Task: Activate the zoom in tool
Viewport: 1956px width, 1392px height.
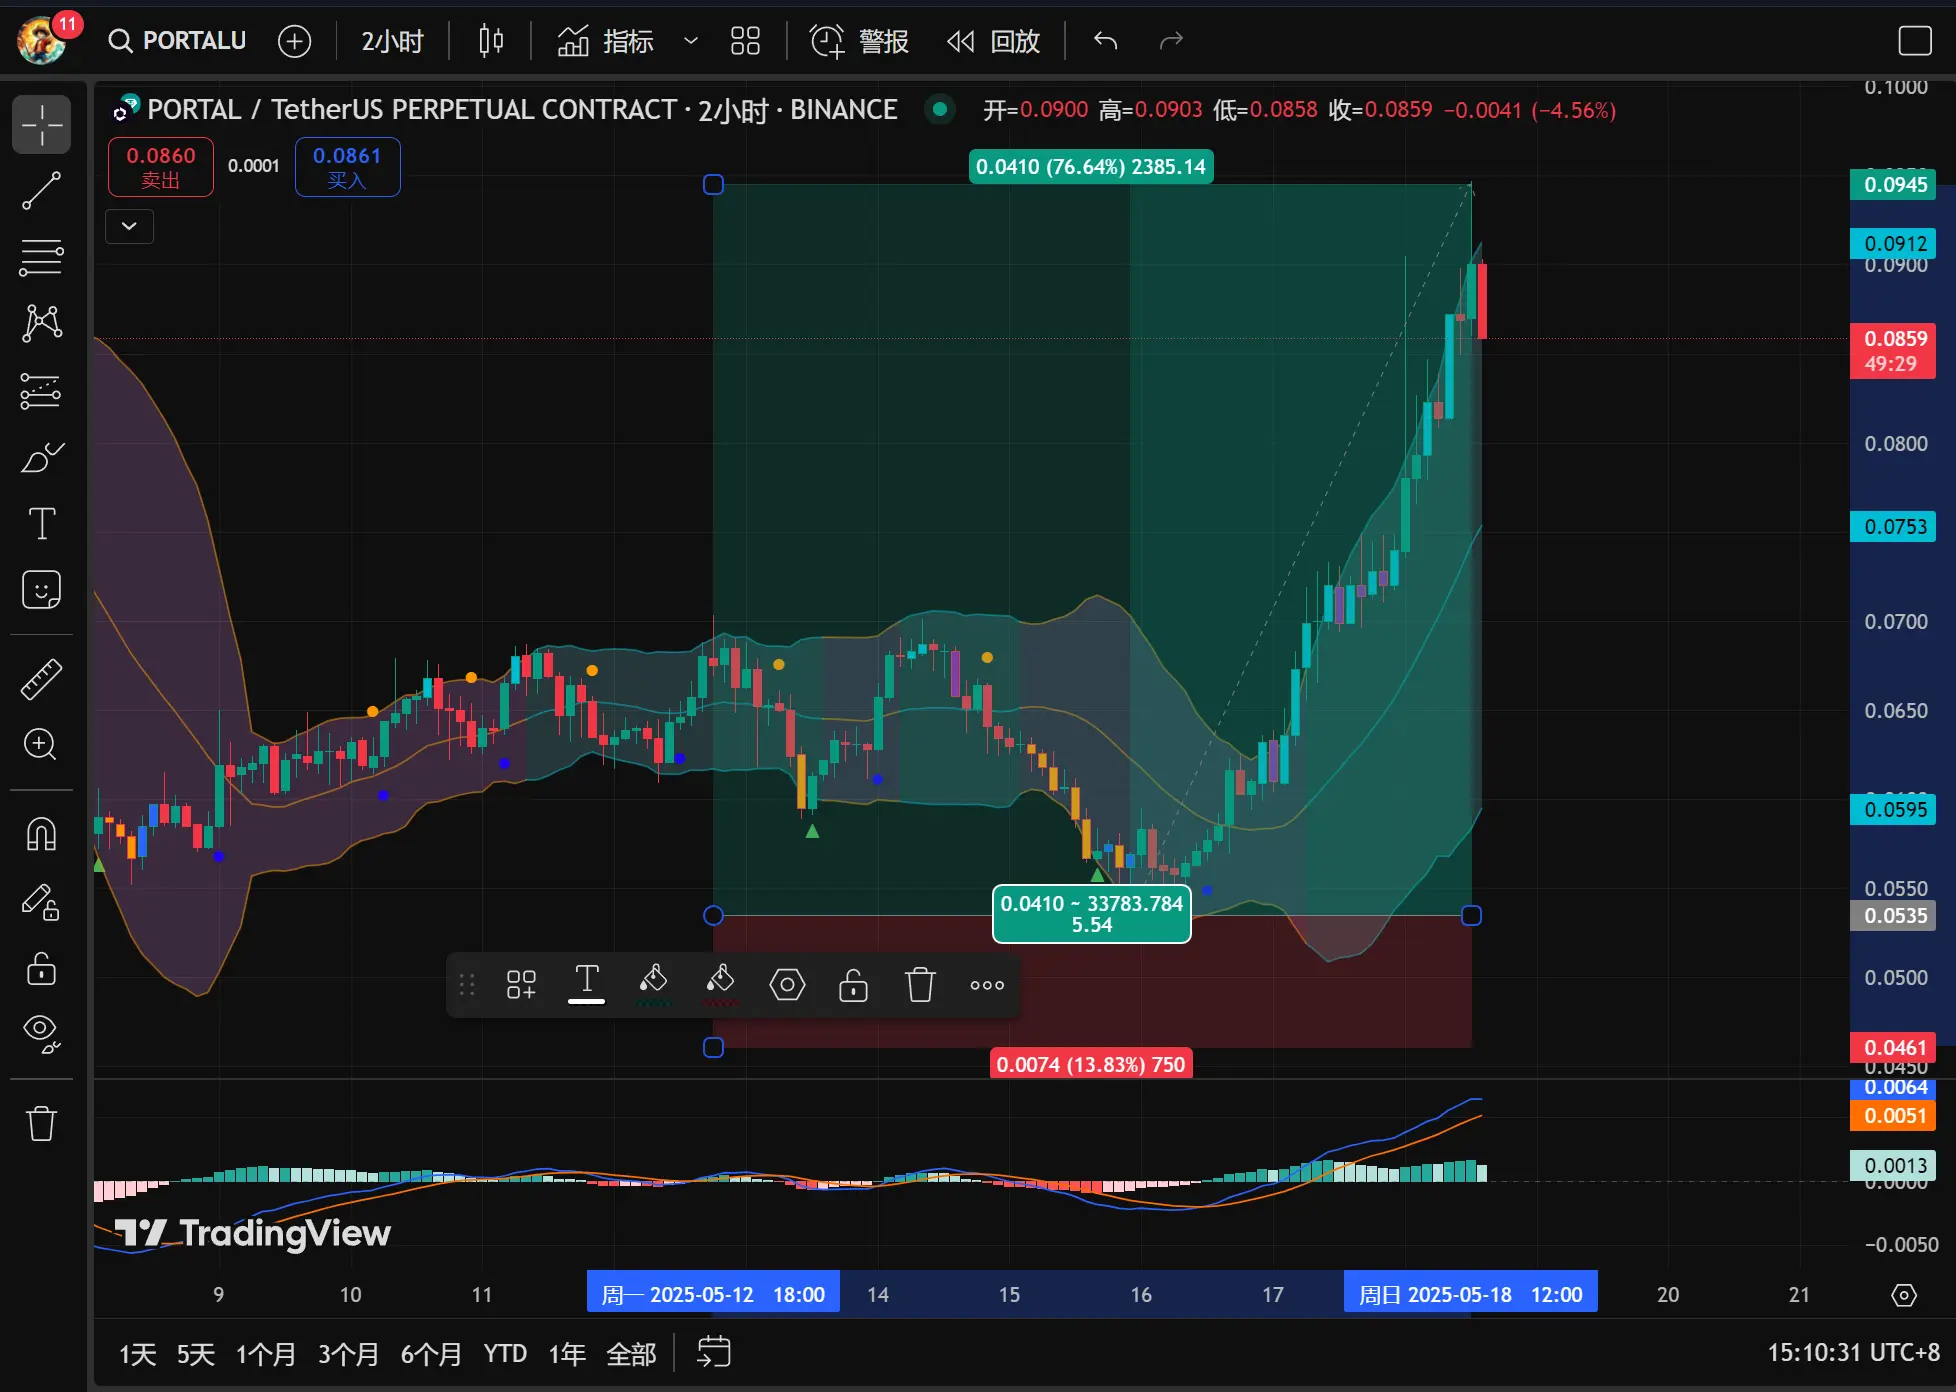Action: [x=41, y=744]
